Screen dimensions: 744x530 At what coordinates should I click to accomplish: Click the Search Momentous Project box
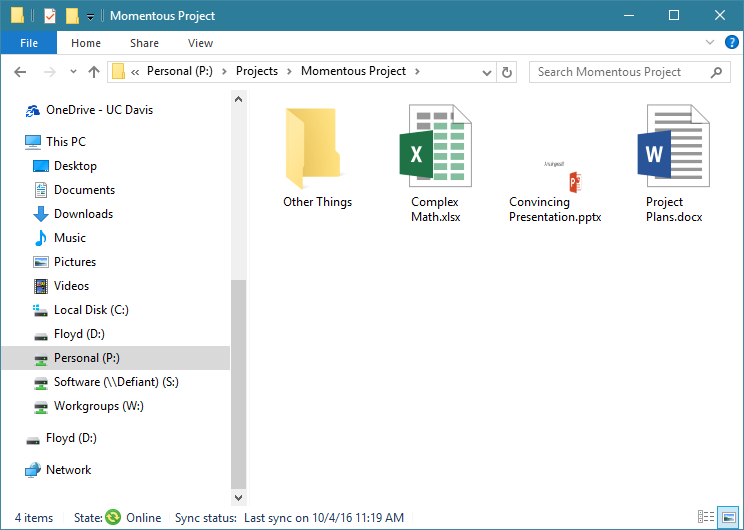click(620, 72)
